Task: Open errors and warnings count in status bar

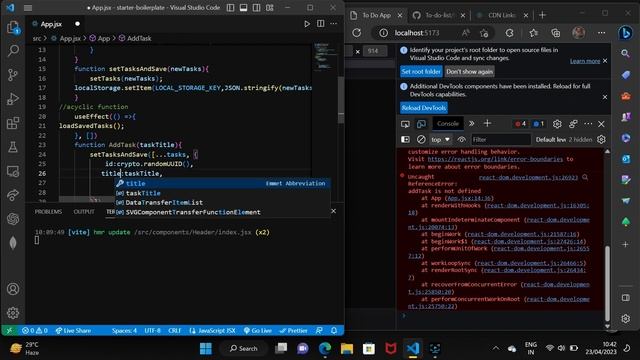Action: (35, 331)
